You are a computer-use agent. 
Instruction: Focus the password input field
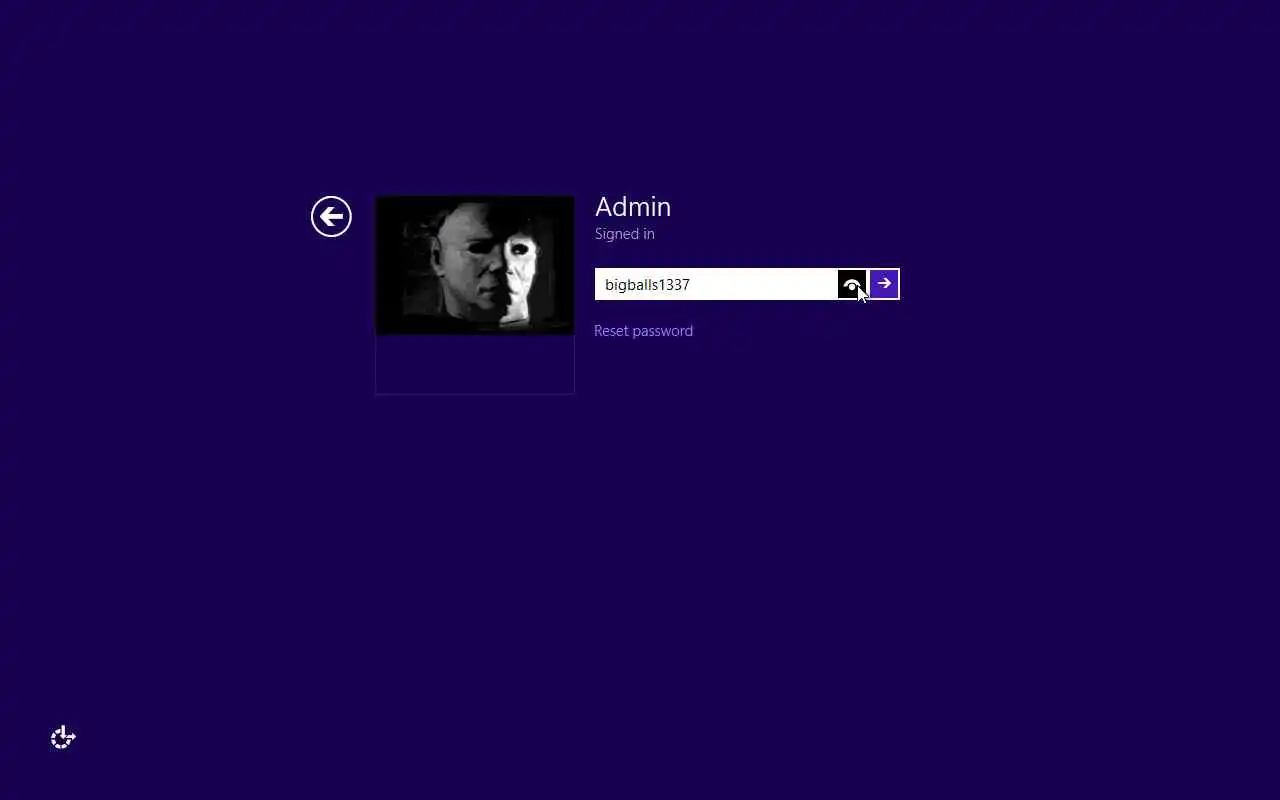point(716,284)
